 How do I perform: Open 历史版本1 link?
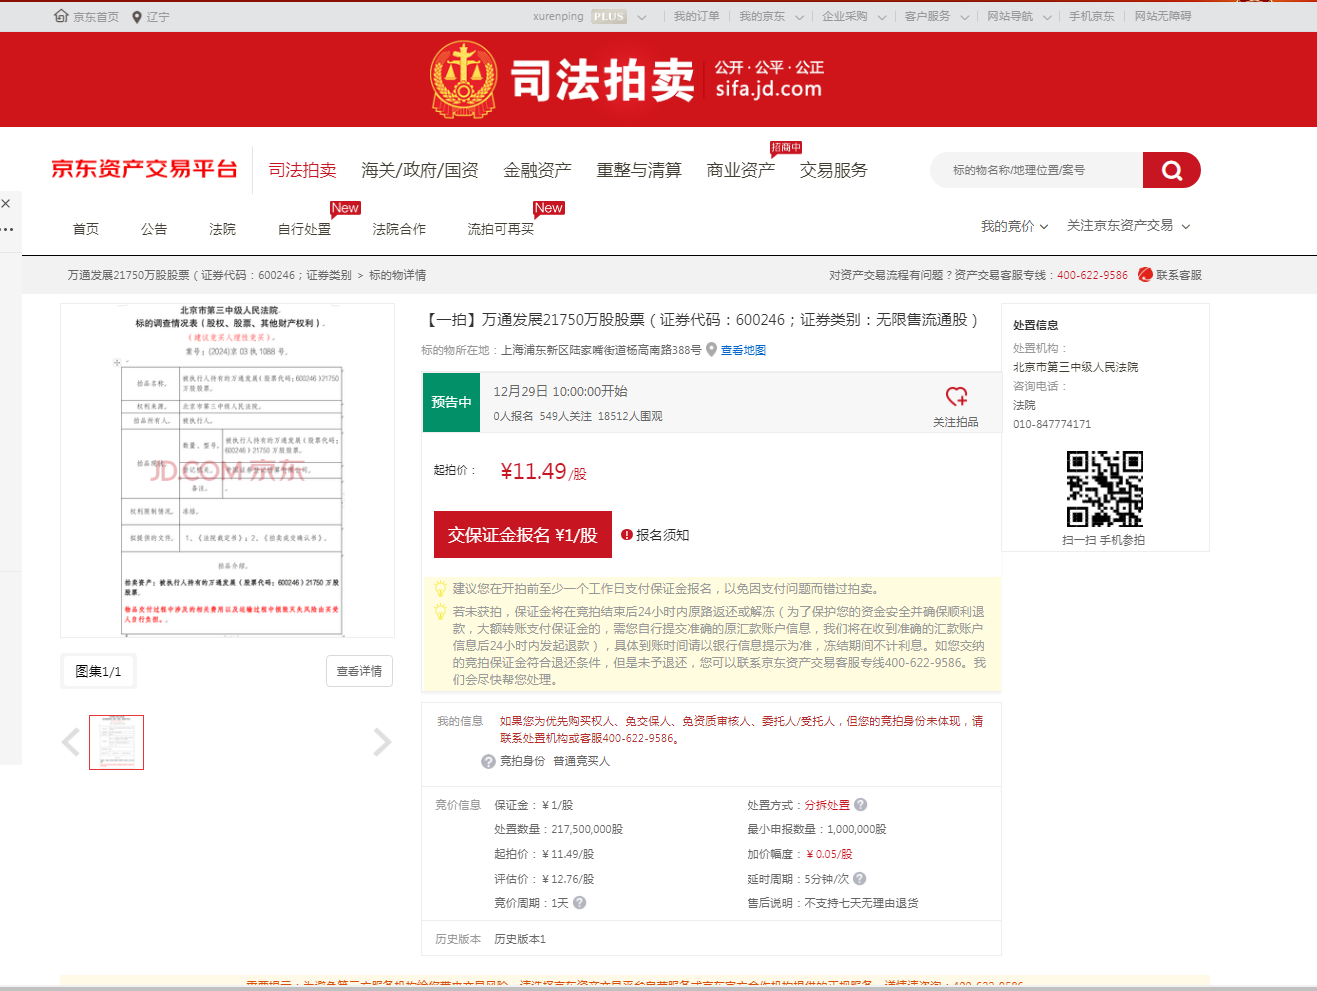tap(520, 939)
